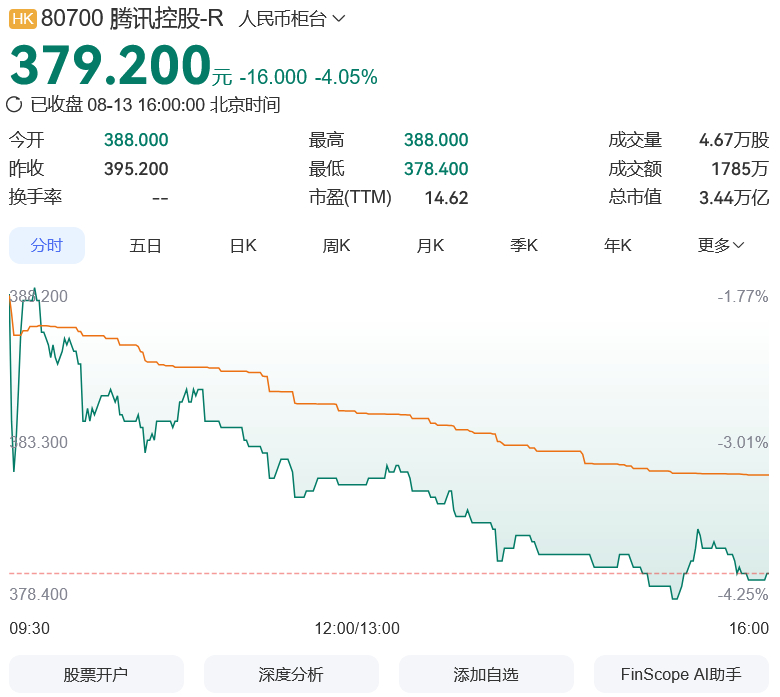Click the 16:00 time axis label
The width and height of the screenshot is (780, 697).
pos(749,628)
